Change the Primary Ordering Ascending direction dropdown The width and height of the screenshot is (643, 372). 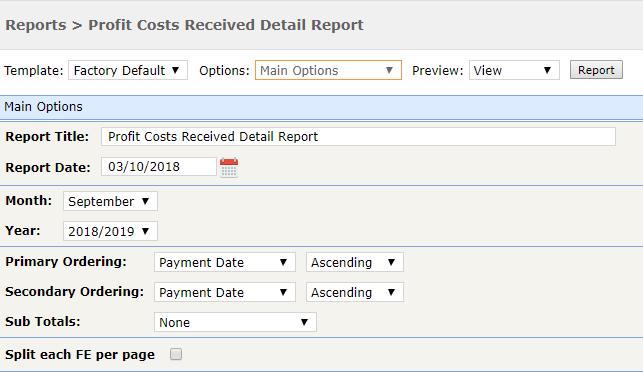pyautogui.click(x=355, y=262)
